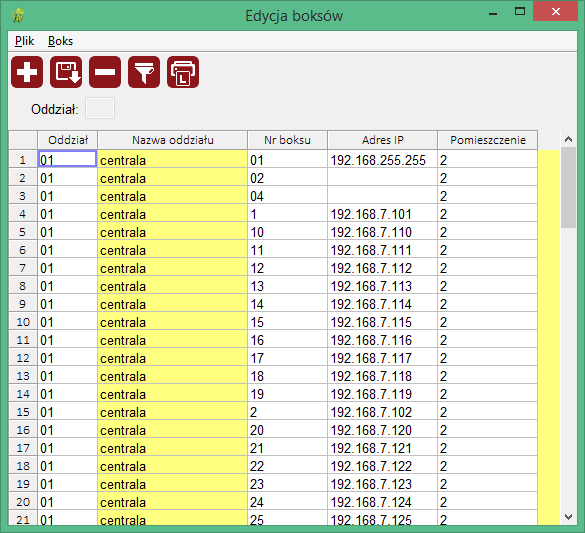Click the scrollbar up arrow
585x533 pixels.
568,139
